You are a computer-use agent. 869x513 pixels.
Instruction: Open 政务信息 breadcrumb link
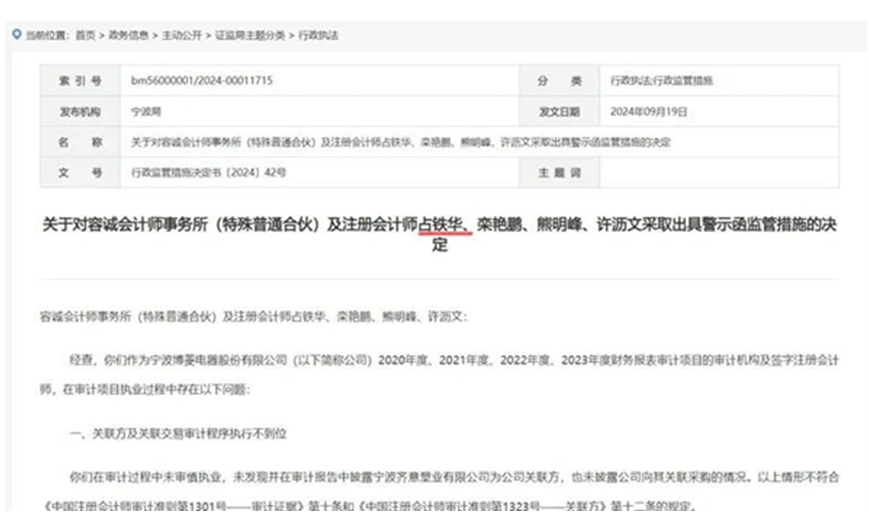pyautogui.click(x=127, y=35)
